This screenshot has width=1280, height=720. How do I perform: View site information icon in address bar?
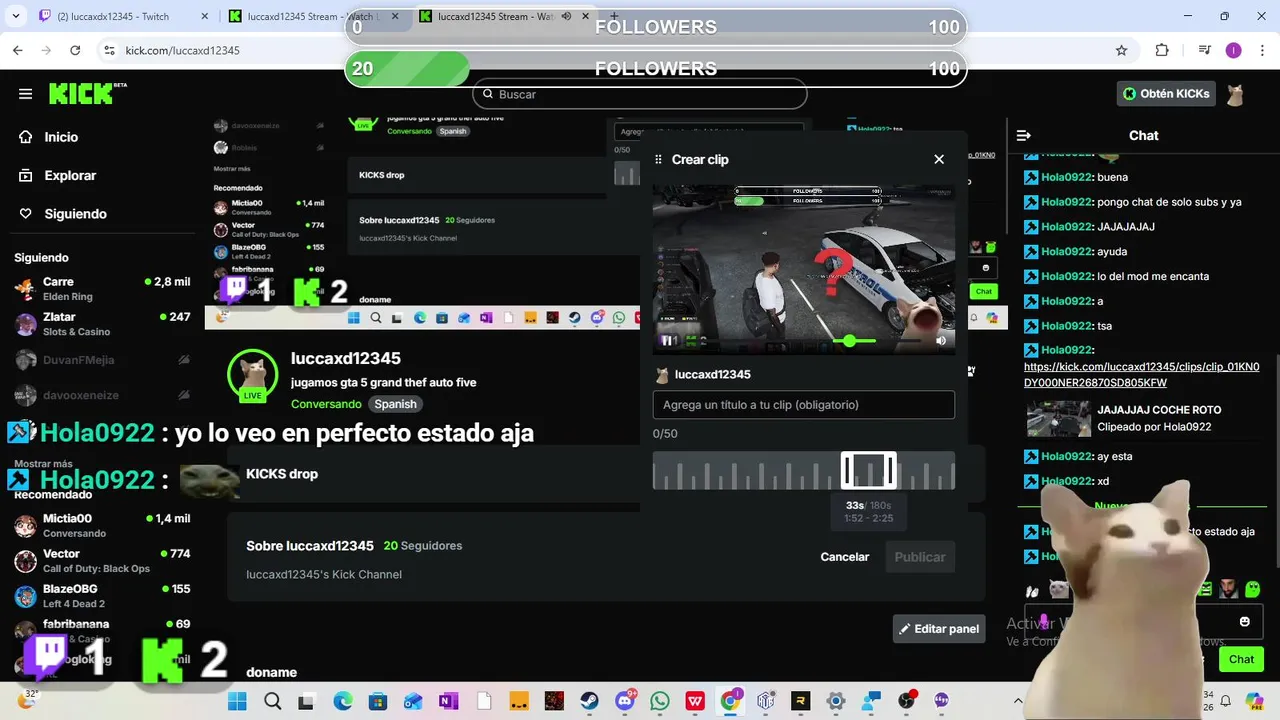[x=109, y=50]
